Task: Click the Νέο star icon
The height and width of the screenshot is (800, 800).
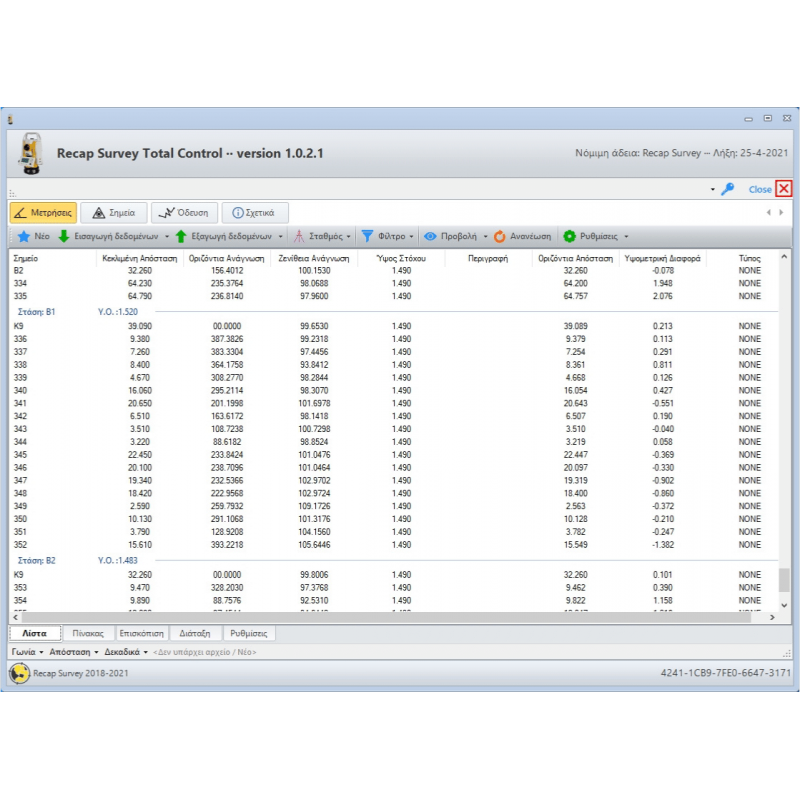Action: click(x=22, y=237)
